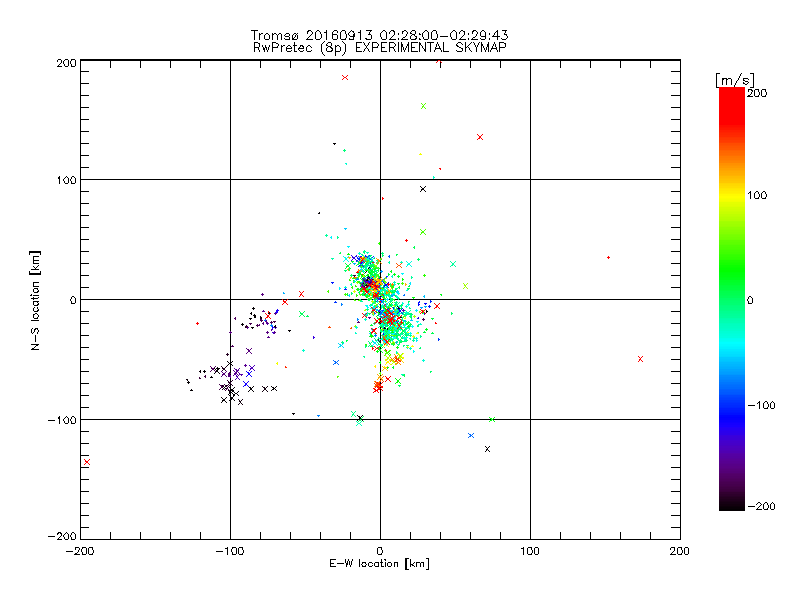This screenshot has width=800, height=600.
Task: Click the '100' tick label on the colorbar
Action: tap(757, 195)
